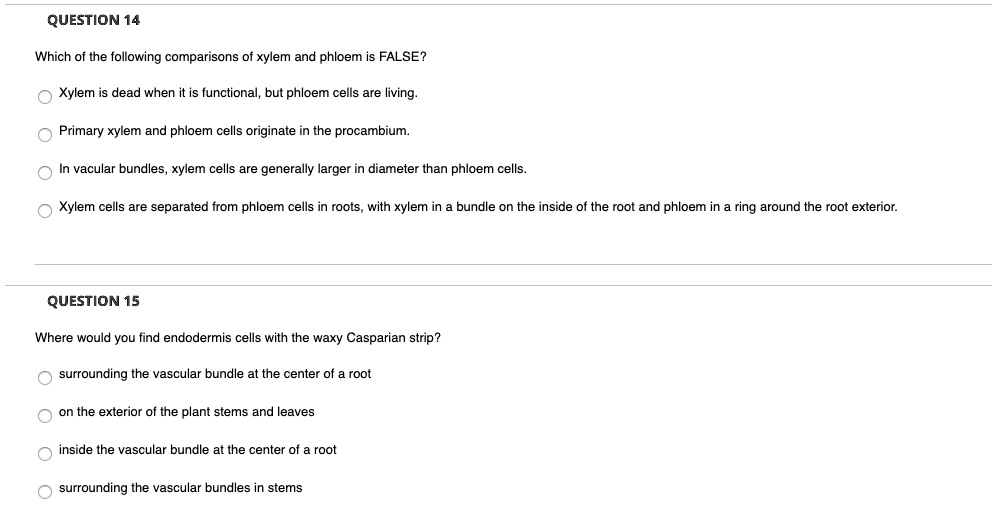Viewport: 992px width, 531px height.
Task: Click the QUESTION 15 heading
Action: pos(94,301)
